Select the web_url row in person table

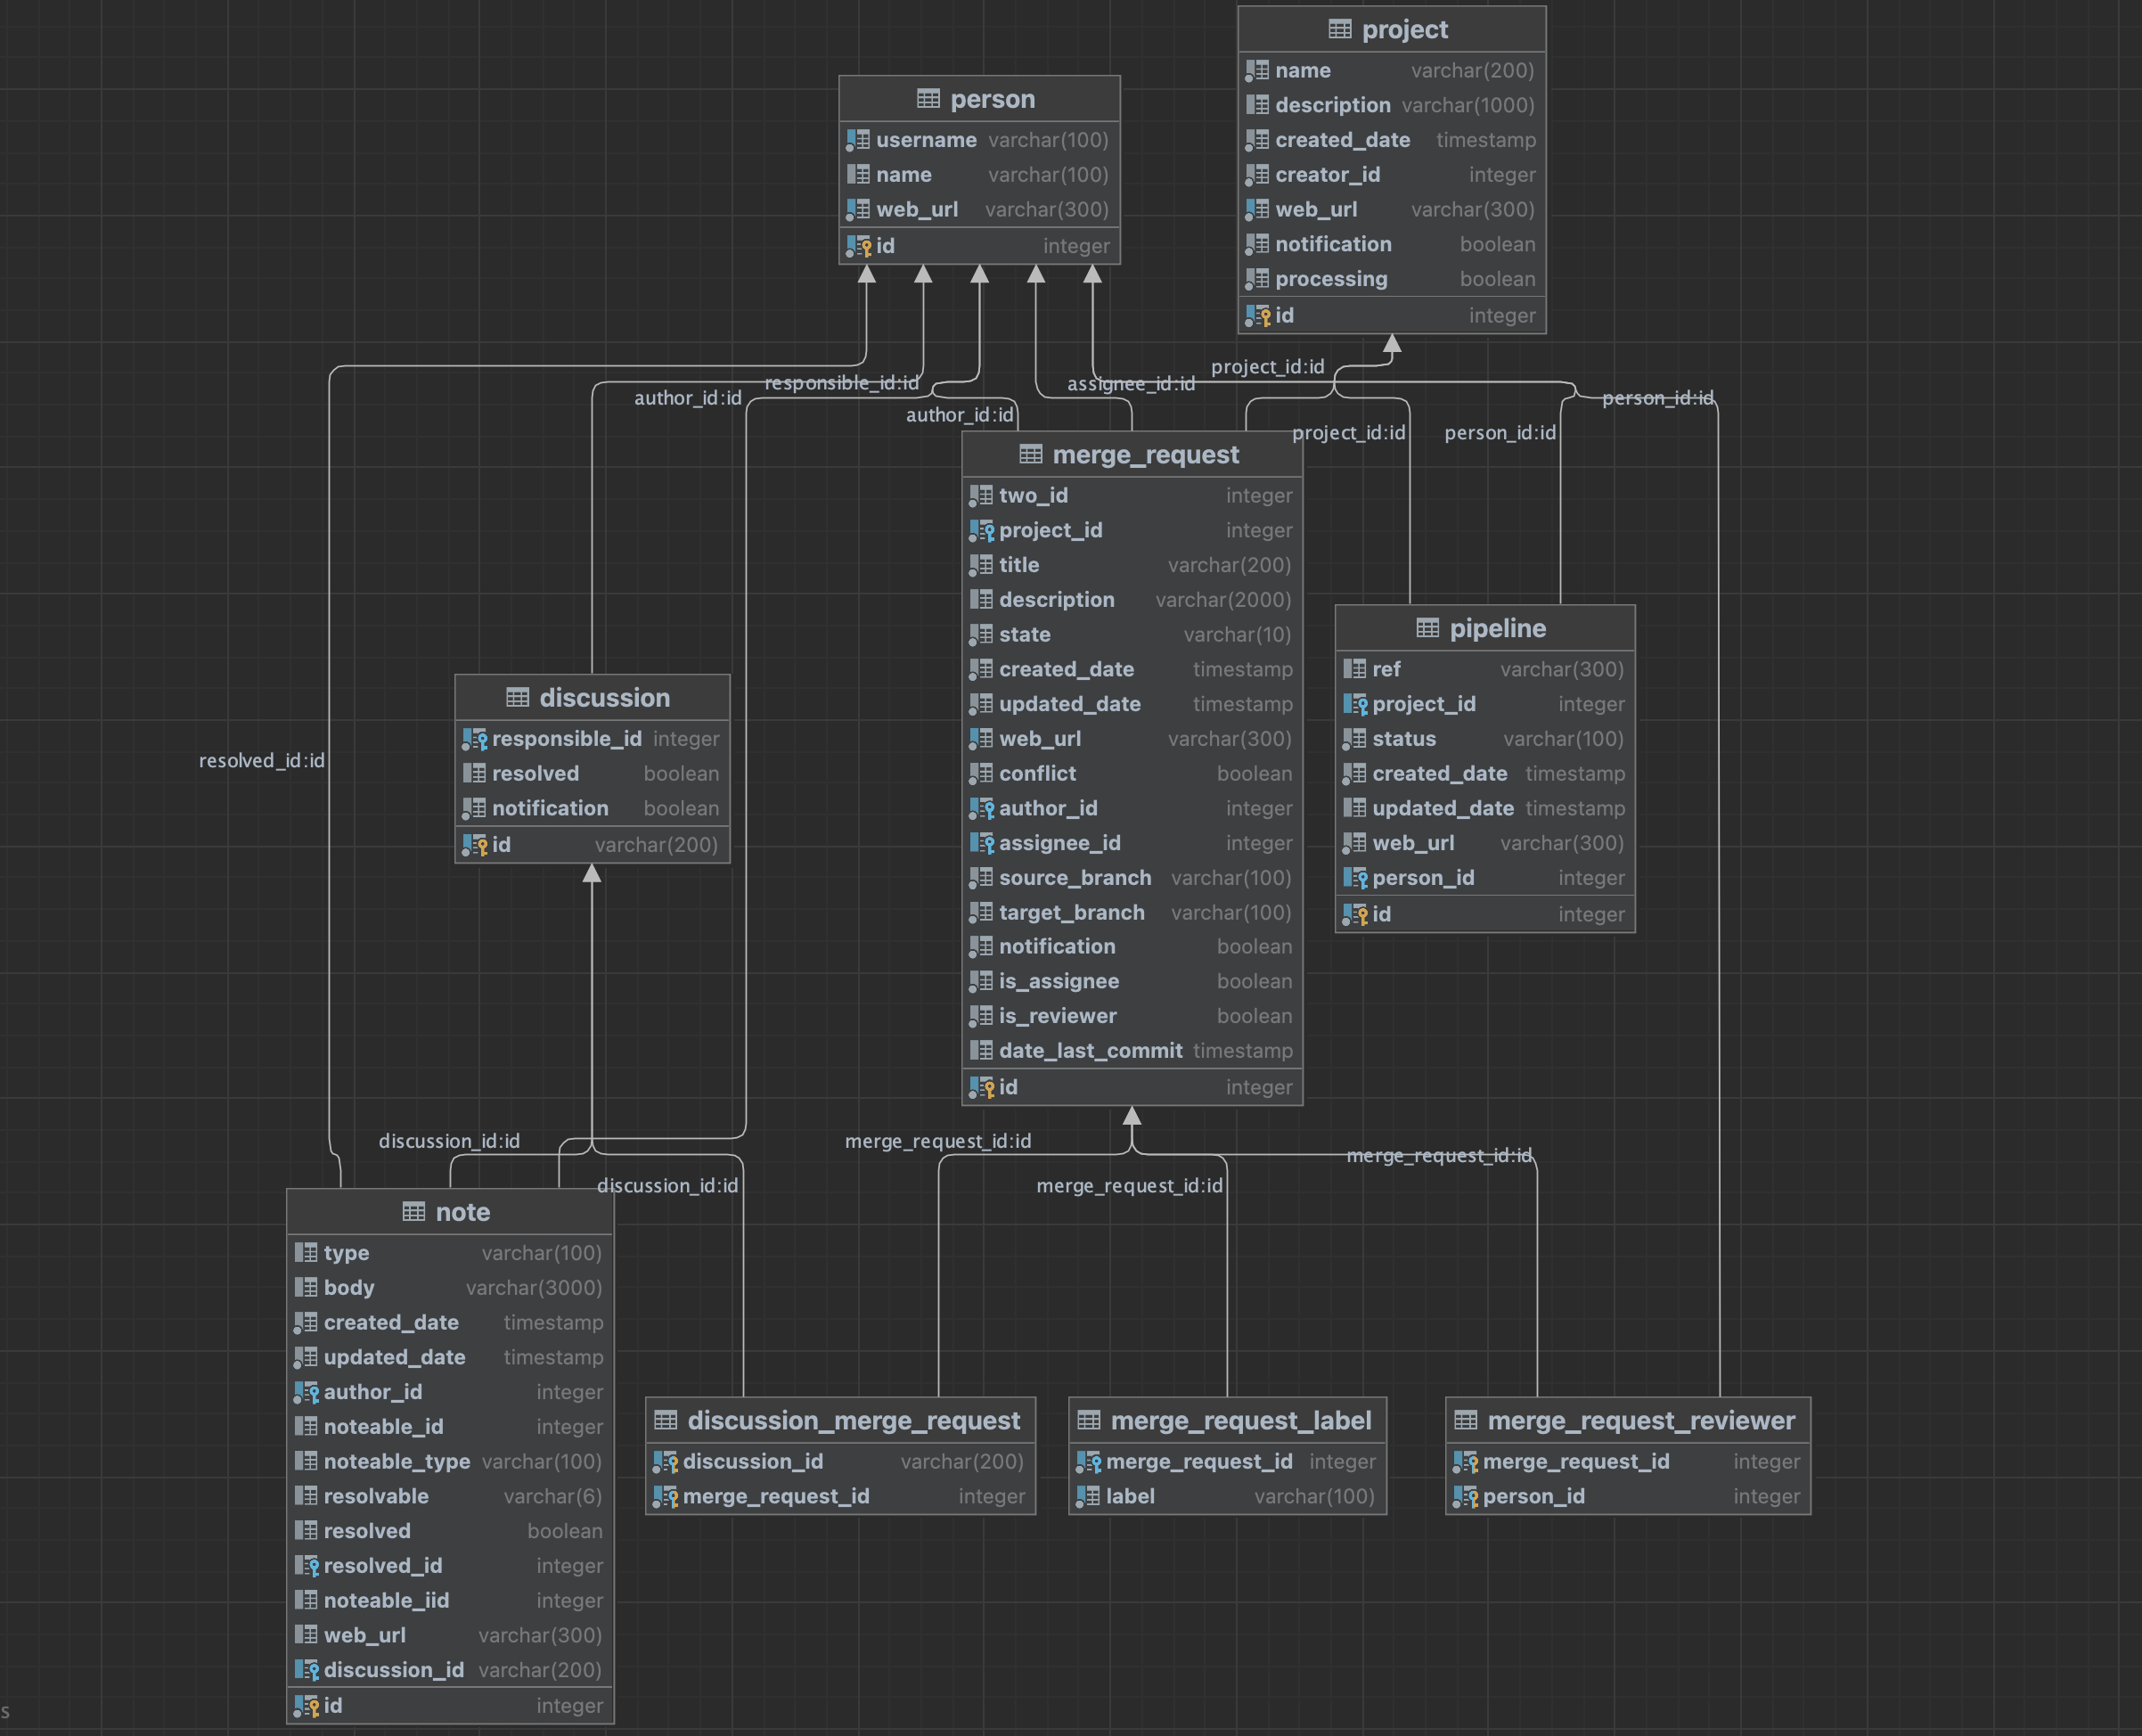click(x=979, y=210)
